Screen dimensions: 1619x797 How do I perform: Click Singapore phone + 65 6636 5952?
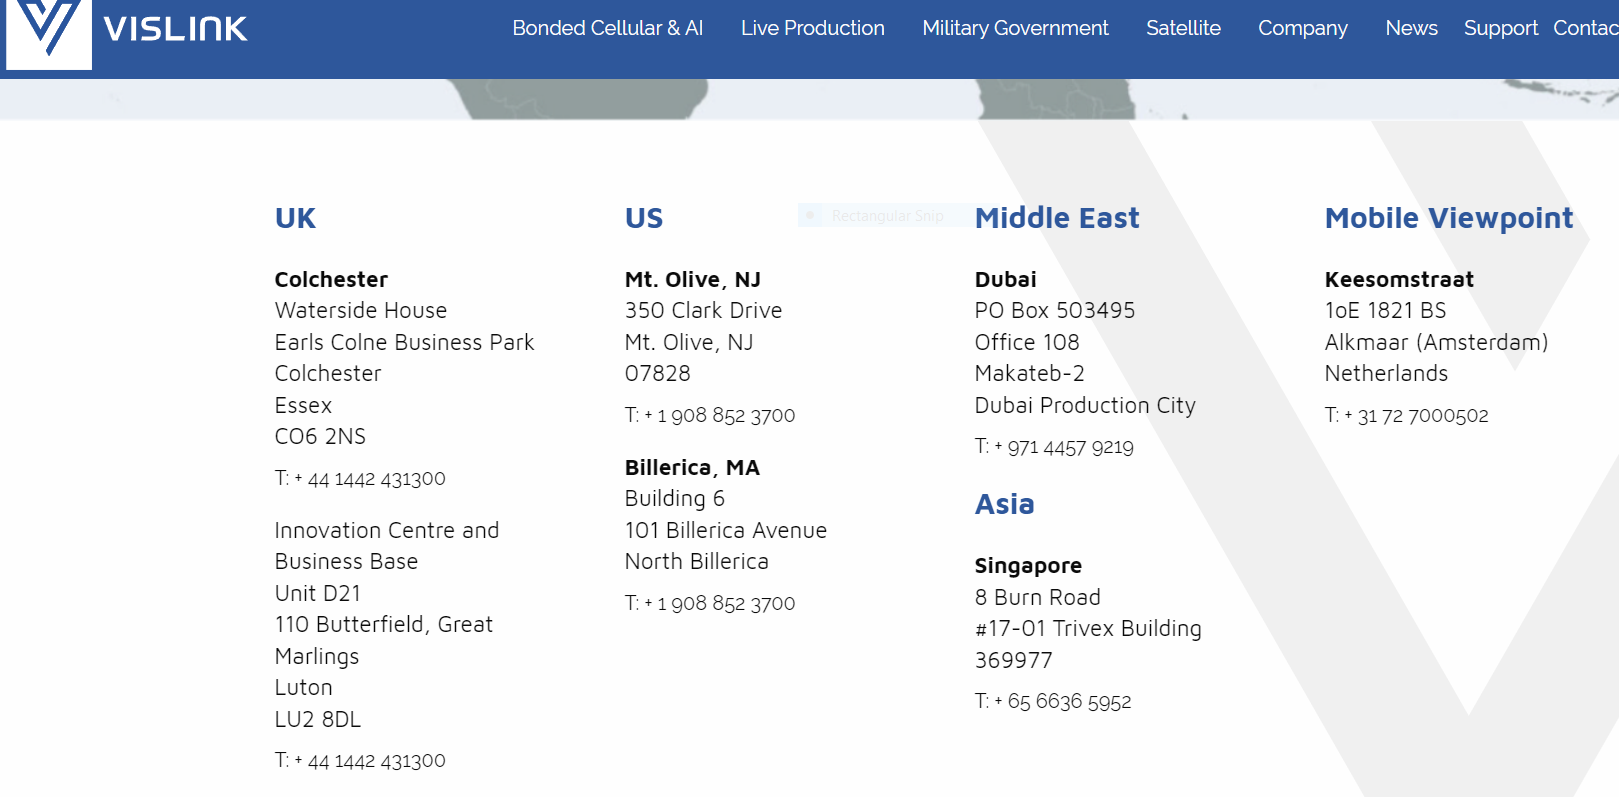tap(1053, 702)
